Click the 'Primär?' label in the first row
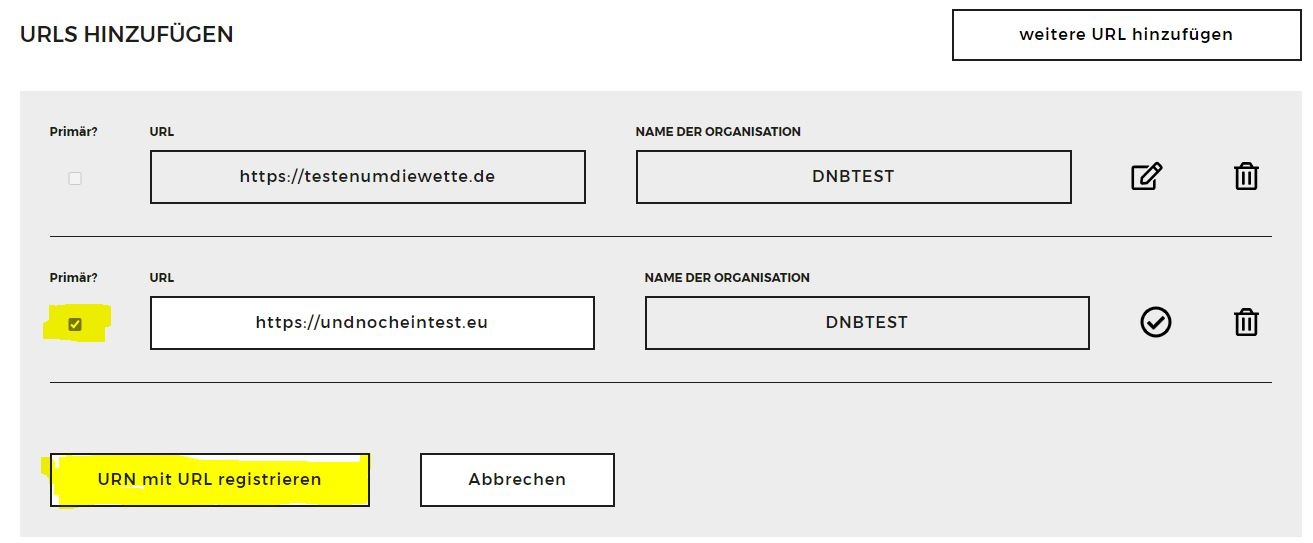The image size is (1313, 543). (74, 132)
